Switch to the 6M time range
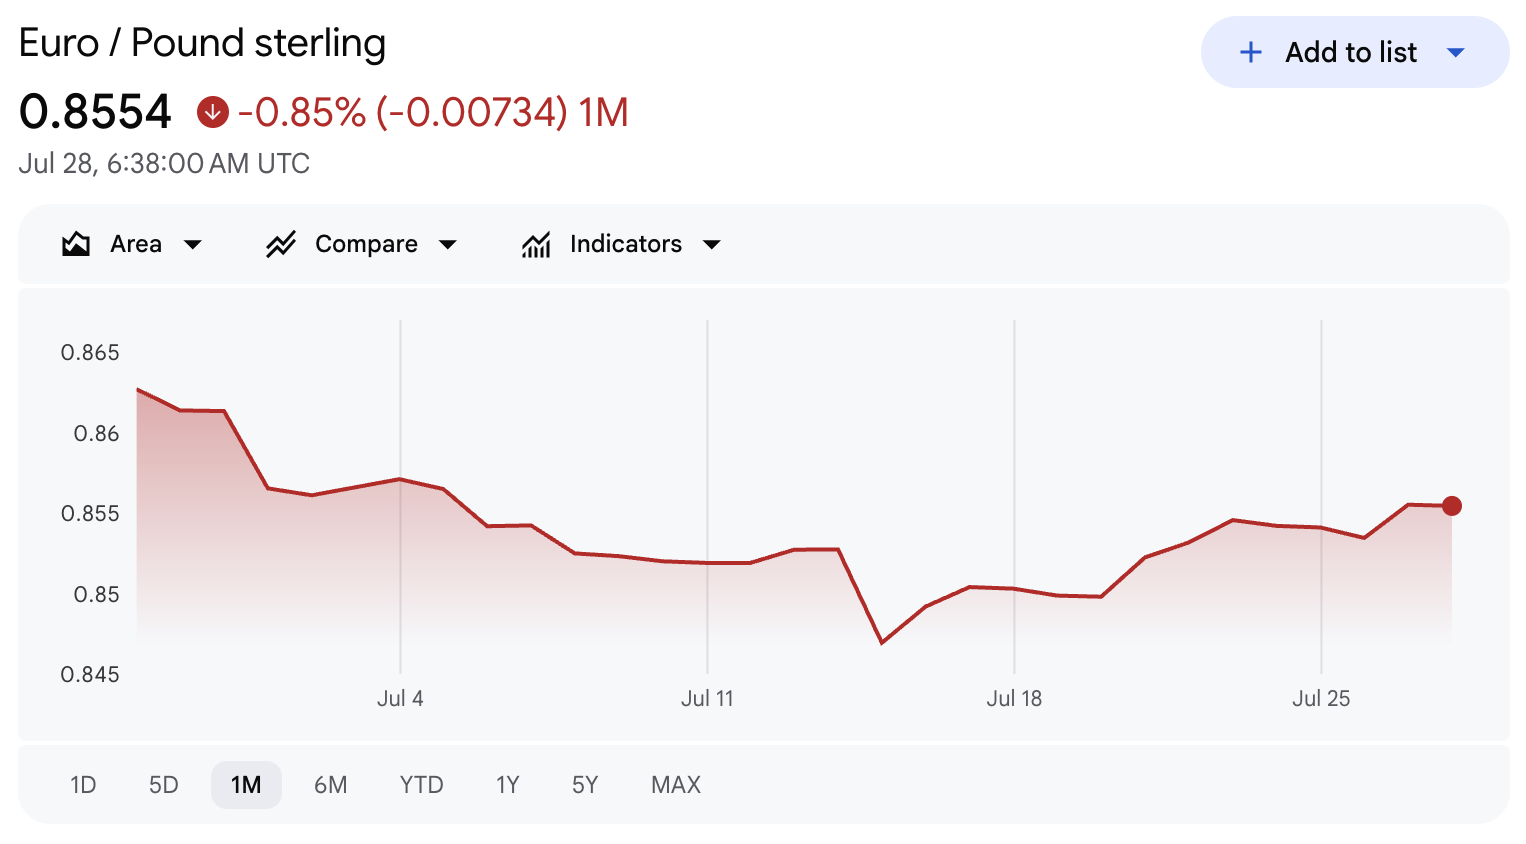Image resolution: width=1526 pixels, height=844 pixels. pos(331,785)
